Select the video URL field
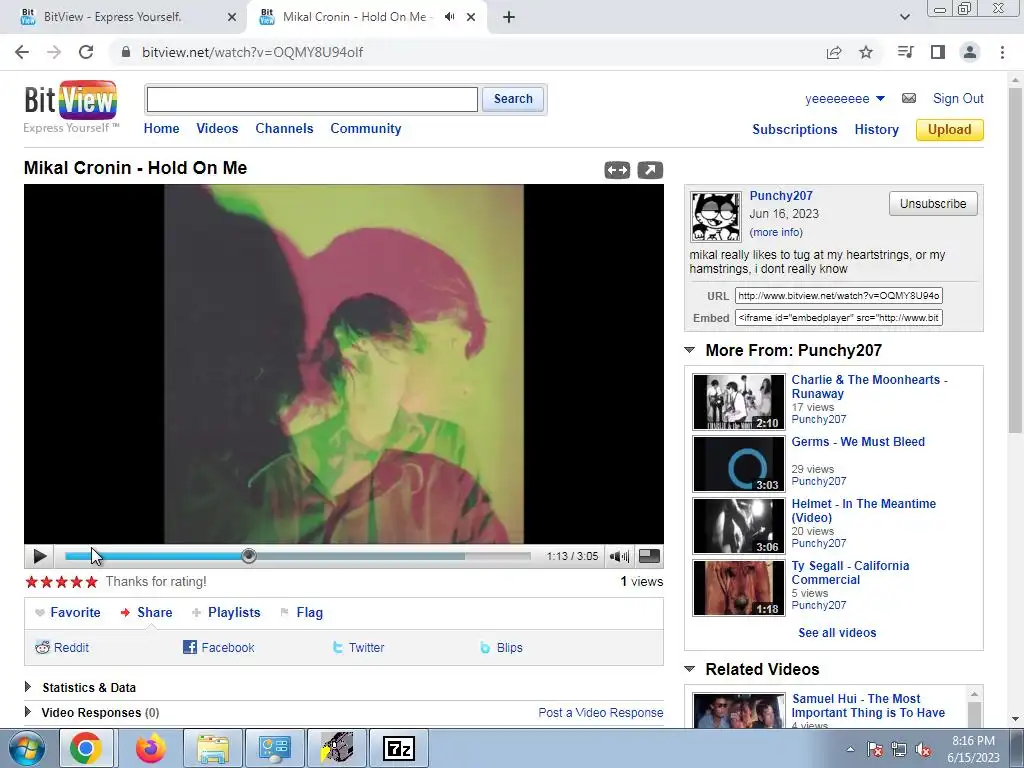Viewport: 1024px width, 768px height. tap(839, 296)
